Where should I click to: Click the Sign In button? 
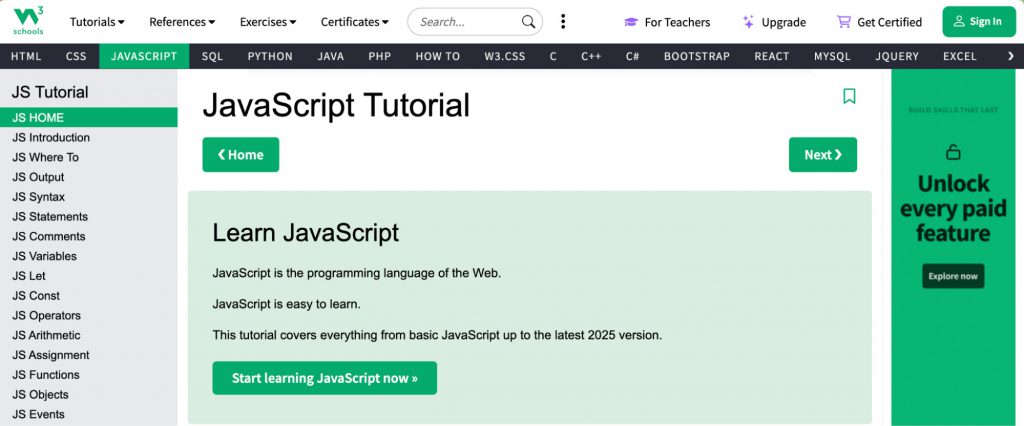tap(978, 22)
